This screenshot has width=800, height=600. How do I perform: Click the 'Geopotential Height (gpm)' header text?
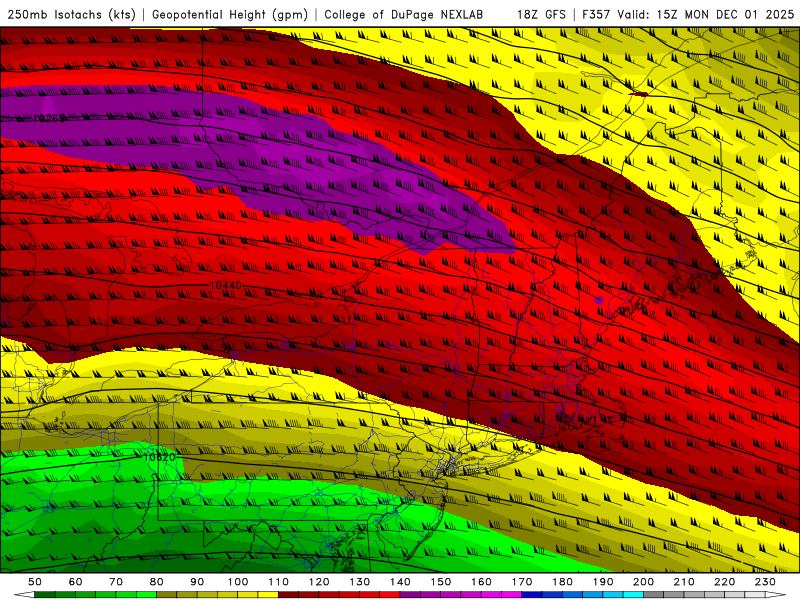pyautogui.click(x=230, y=15)
